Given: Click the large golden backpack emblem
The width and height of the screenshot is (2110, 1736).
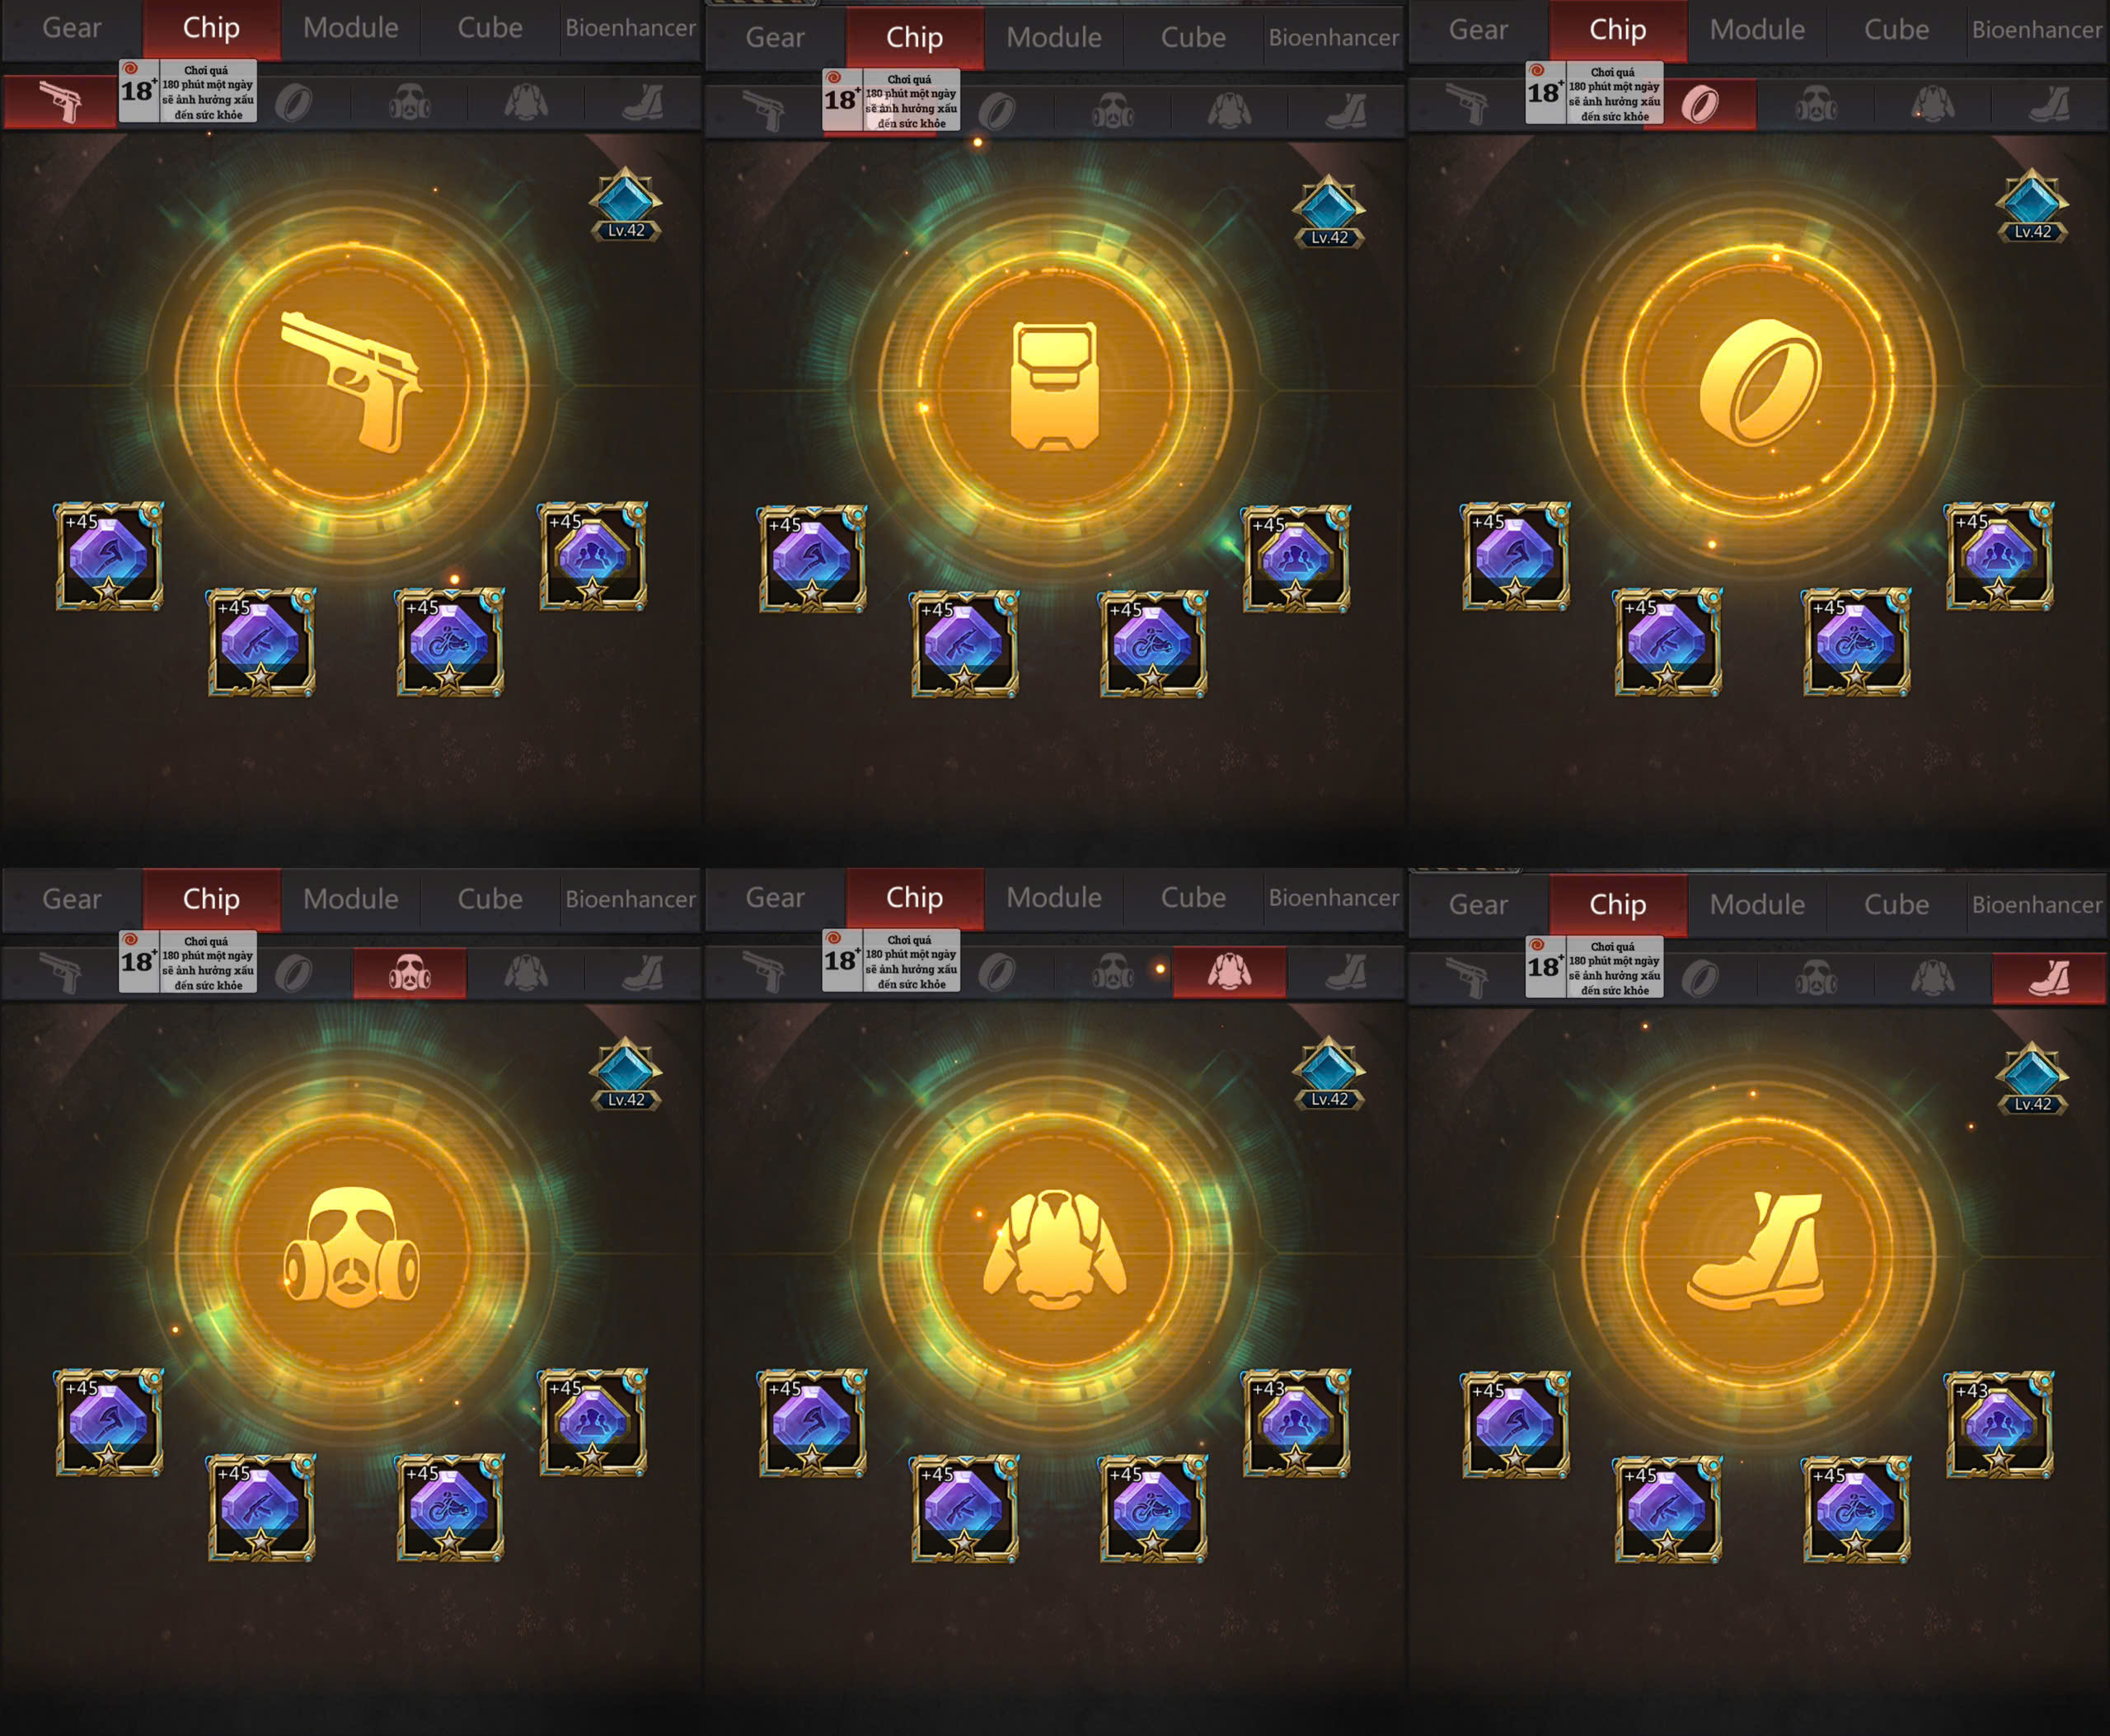Looking at the screenshot, I should click(1055, 386).
